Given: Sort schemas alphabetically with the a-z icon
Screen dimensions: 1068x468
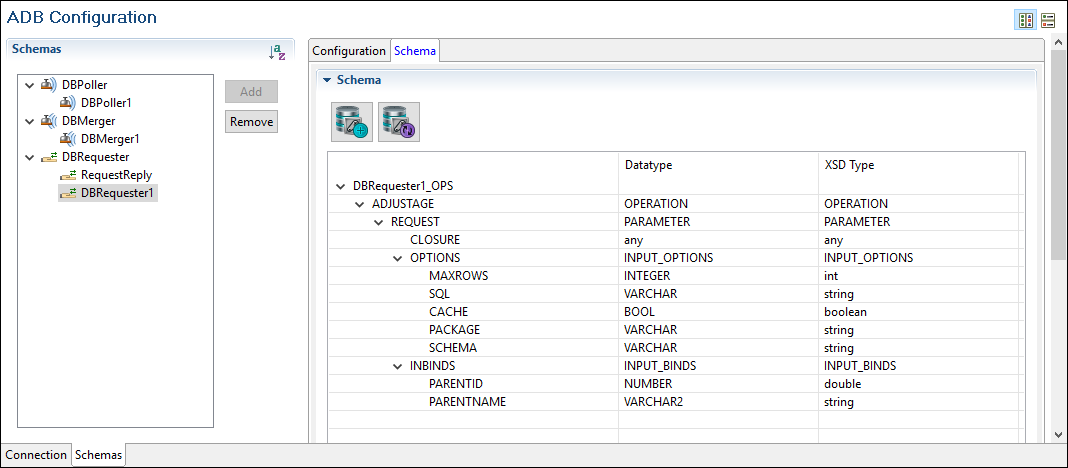Looking at the screenshot, I should (x=277, y=52).
